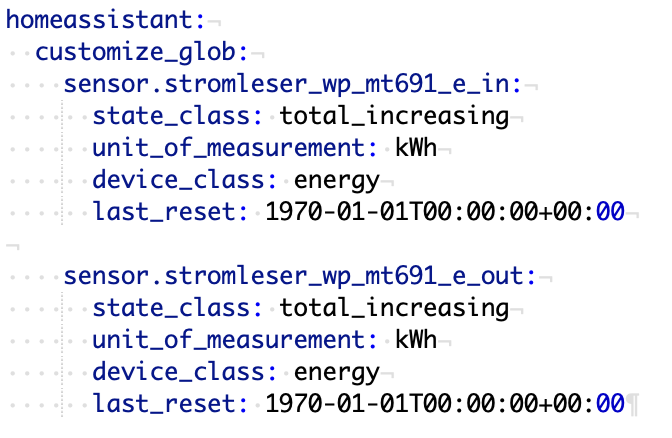Click total_increasing value under the e_out sensor
The height and width of the screenshot is (438, 672).
394,307
